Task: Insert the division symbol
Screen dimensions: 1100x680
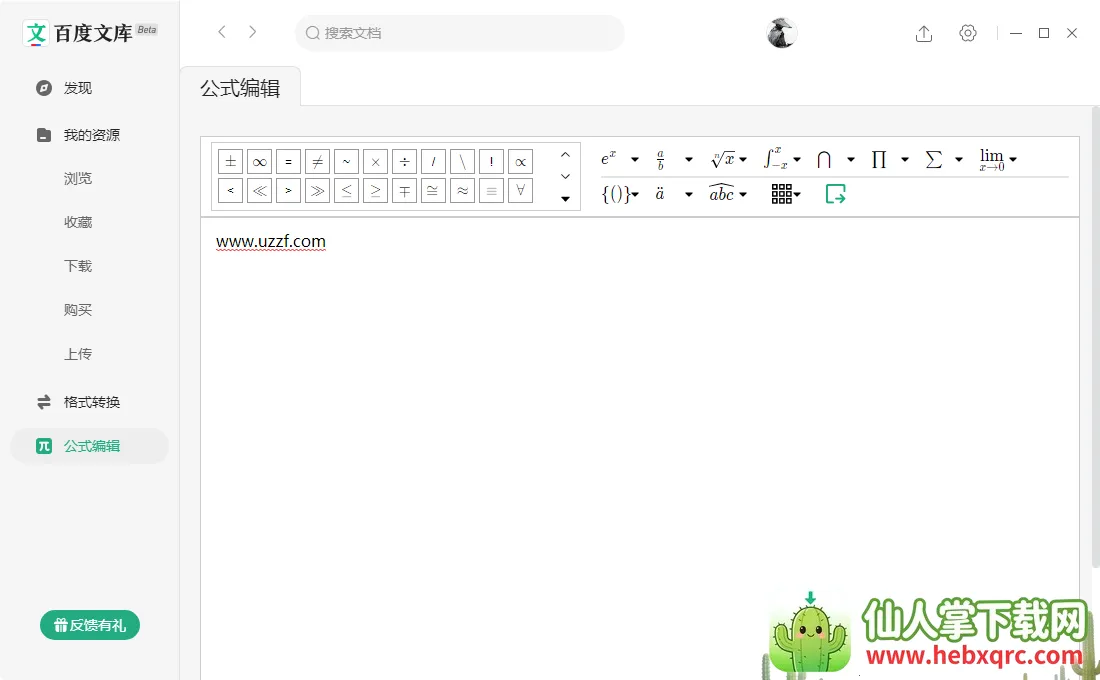Action: (404, 161)
